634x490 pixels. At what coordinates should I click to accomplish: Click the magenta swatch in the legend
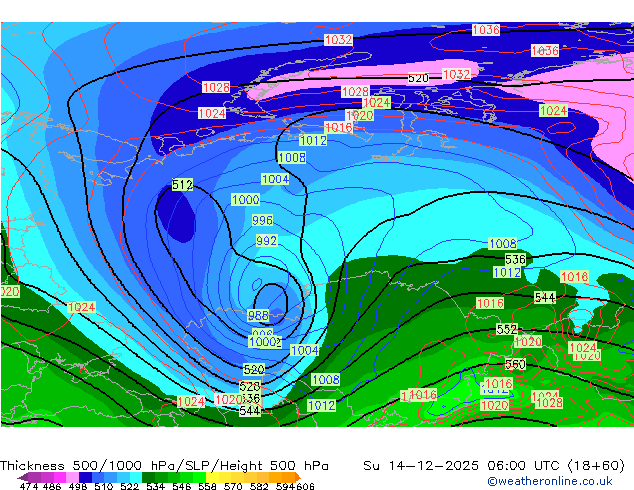[60, 477]
